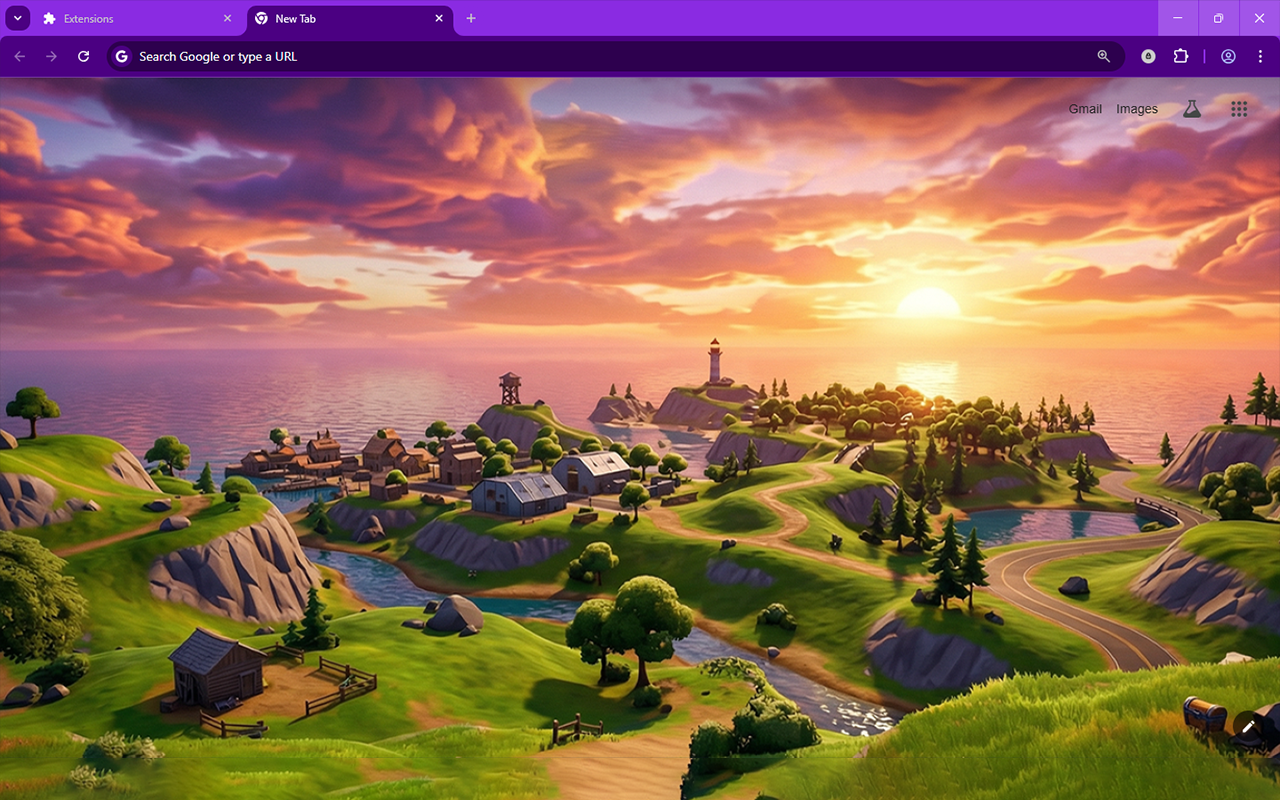Close the Extensions tab
Image resolution: width=1280 pixels, height=800 pixels.
[228, 18]
